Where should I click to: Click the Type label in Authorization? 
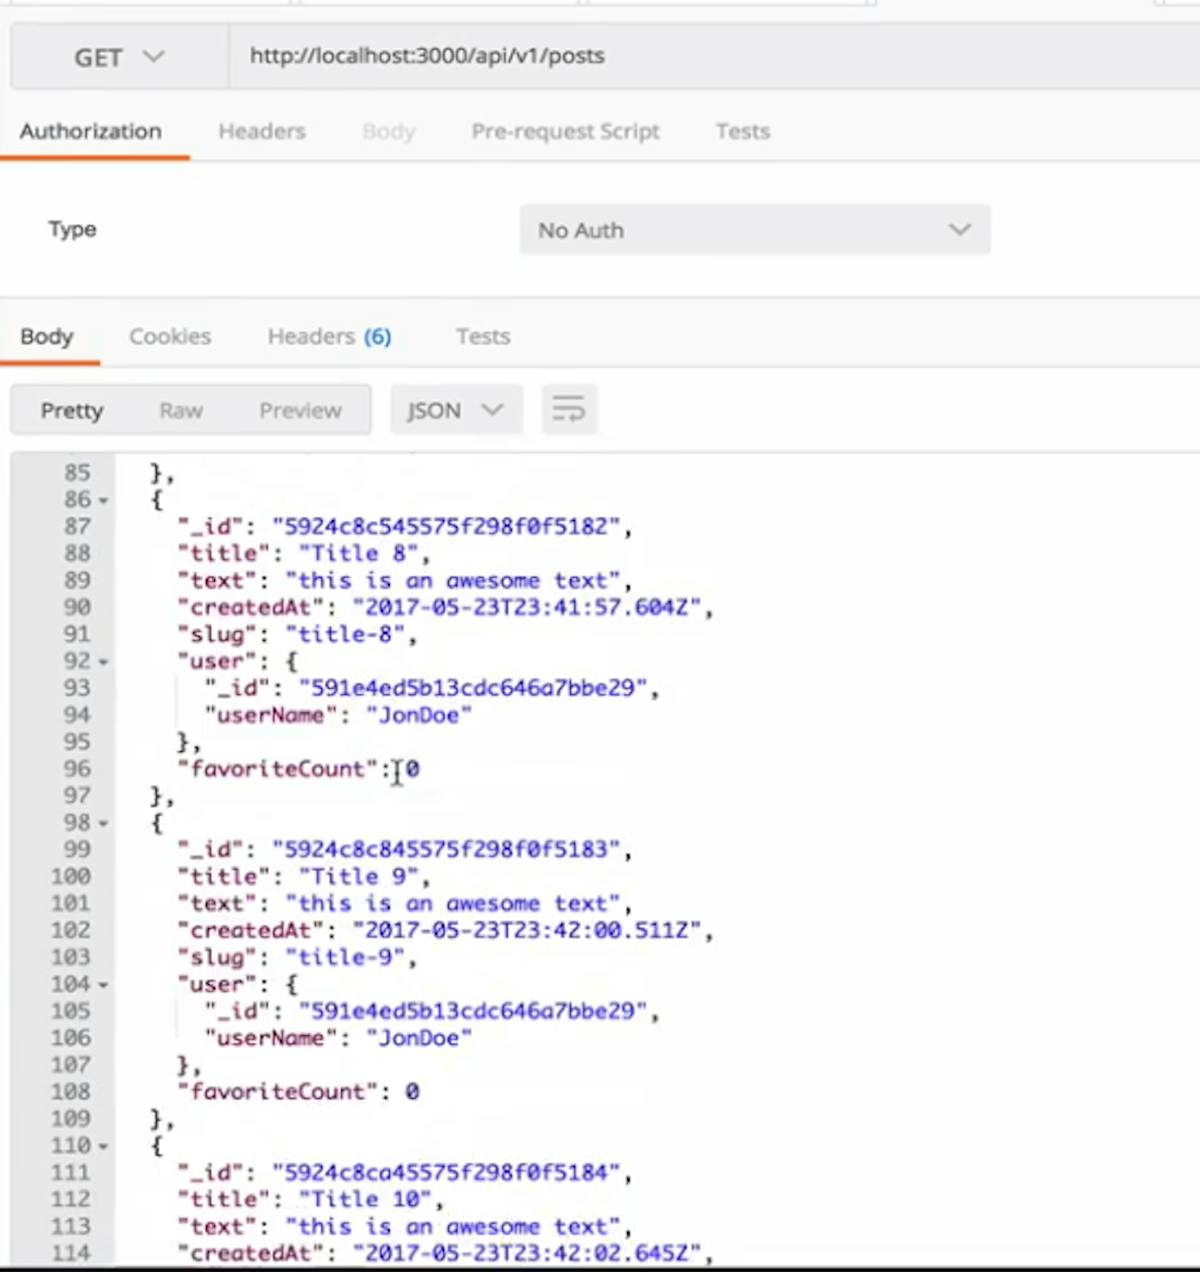point(72,229)
